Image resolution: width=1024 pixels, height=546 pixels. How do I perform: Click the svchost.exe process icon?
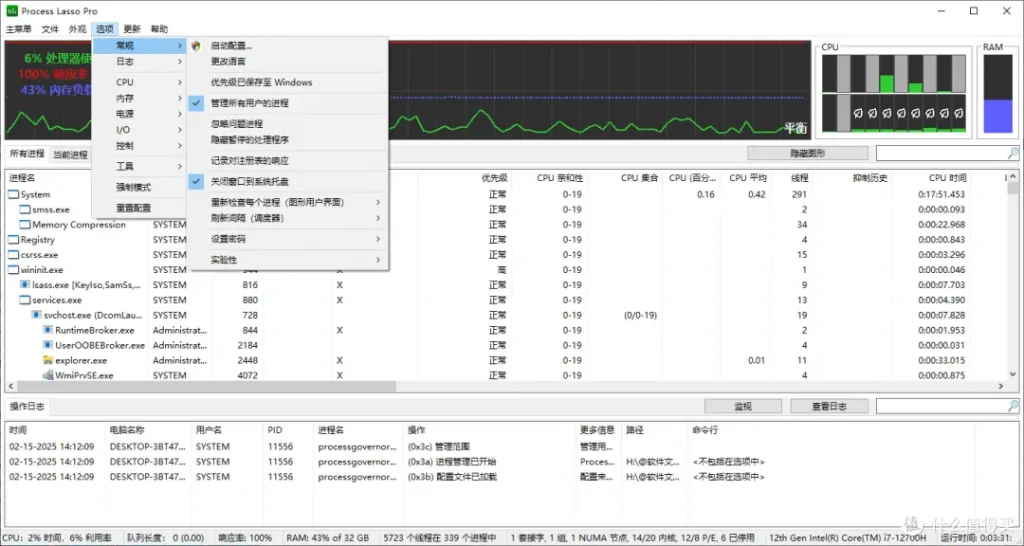pos(37,315)
